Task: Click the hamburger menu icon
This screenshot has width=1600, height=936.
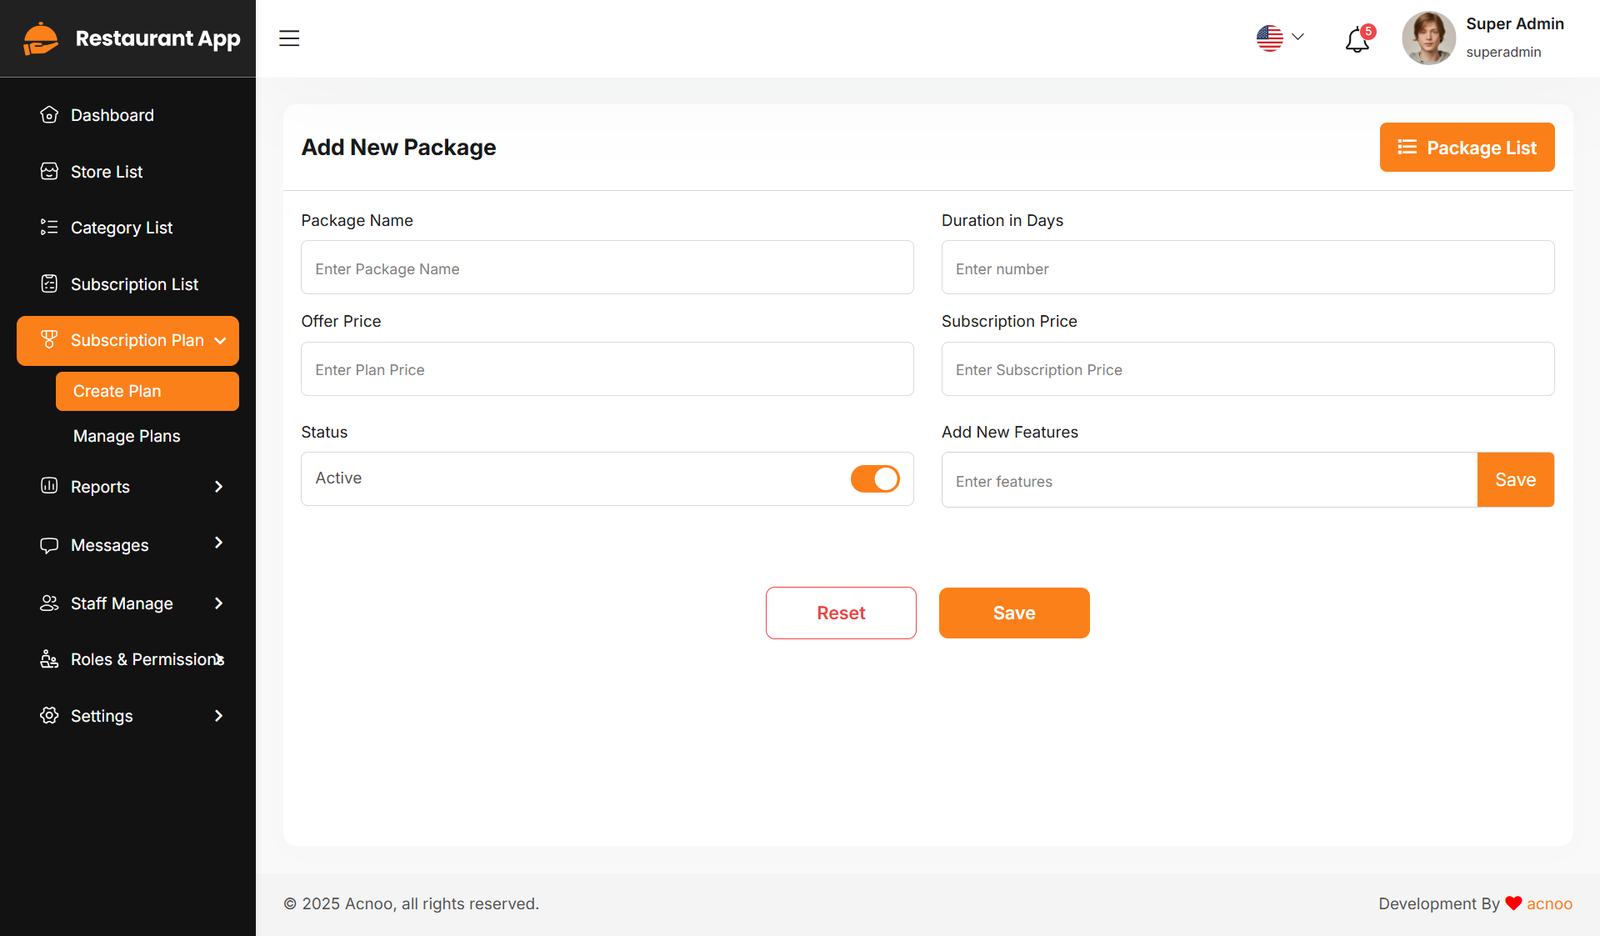Action: [x=289, y=38]
